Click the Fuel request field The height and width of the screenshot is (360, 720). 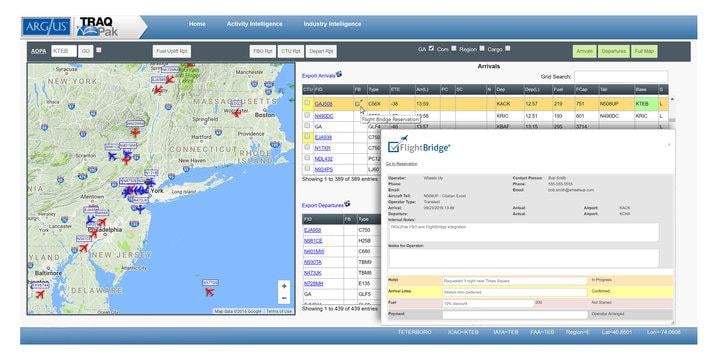coord(488,304)
